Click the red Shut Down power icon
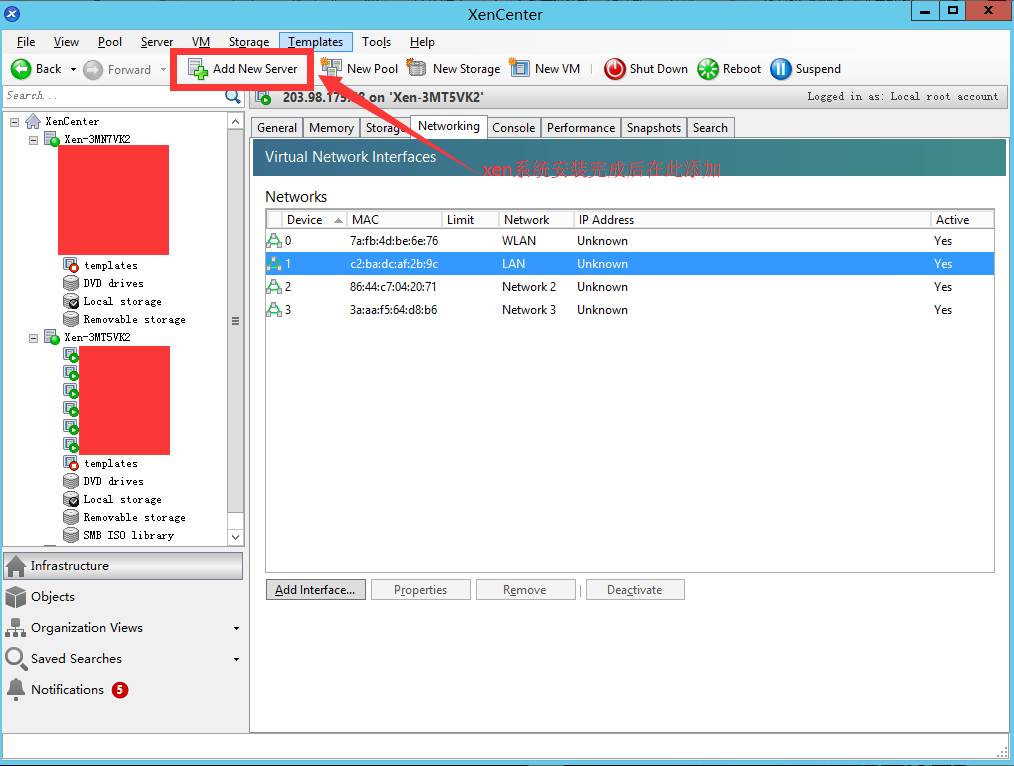The height and width of the screenshot is (766, 1014). pos(614,69)
